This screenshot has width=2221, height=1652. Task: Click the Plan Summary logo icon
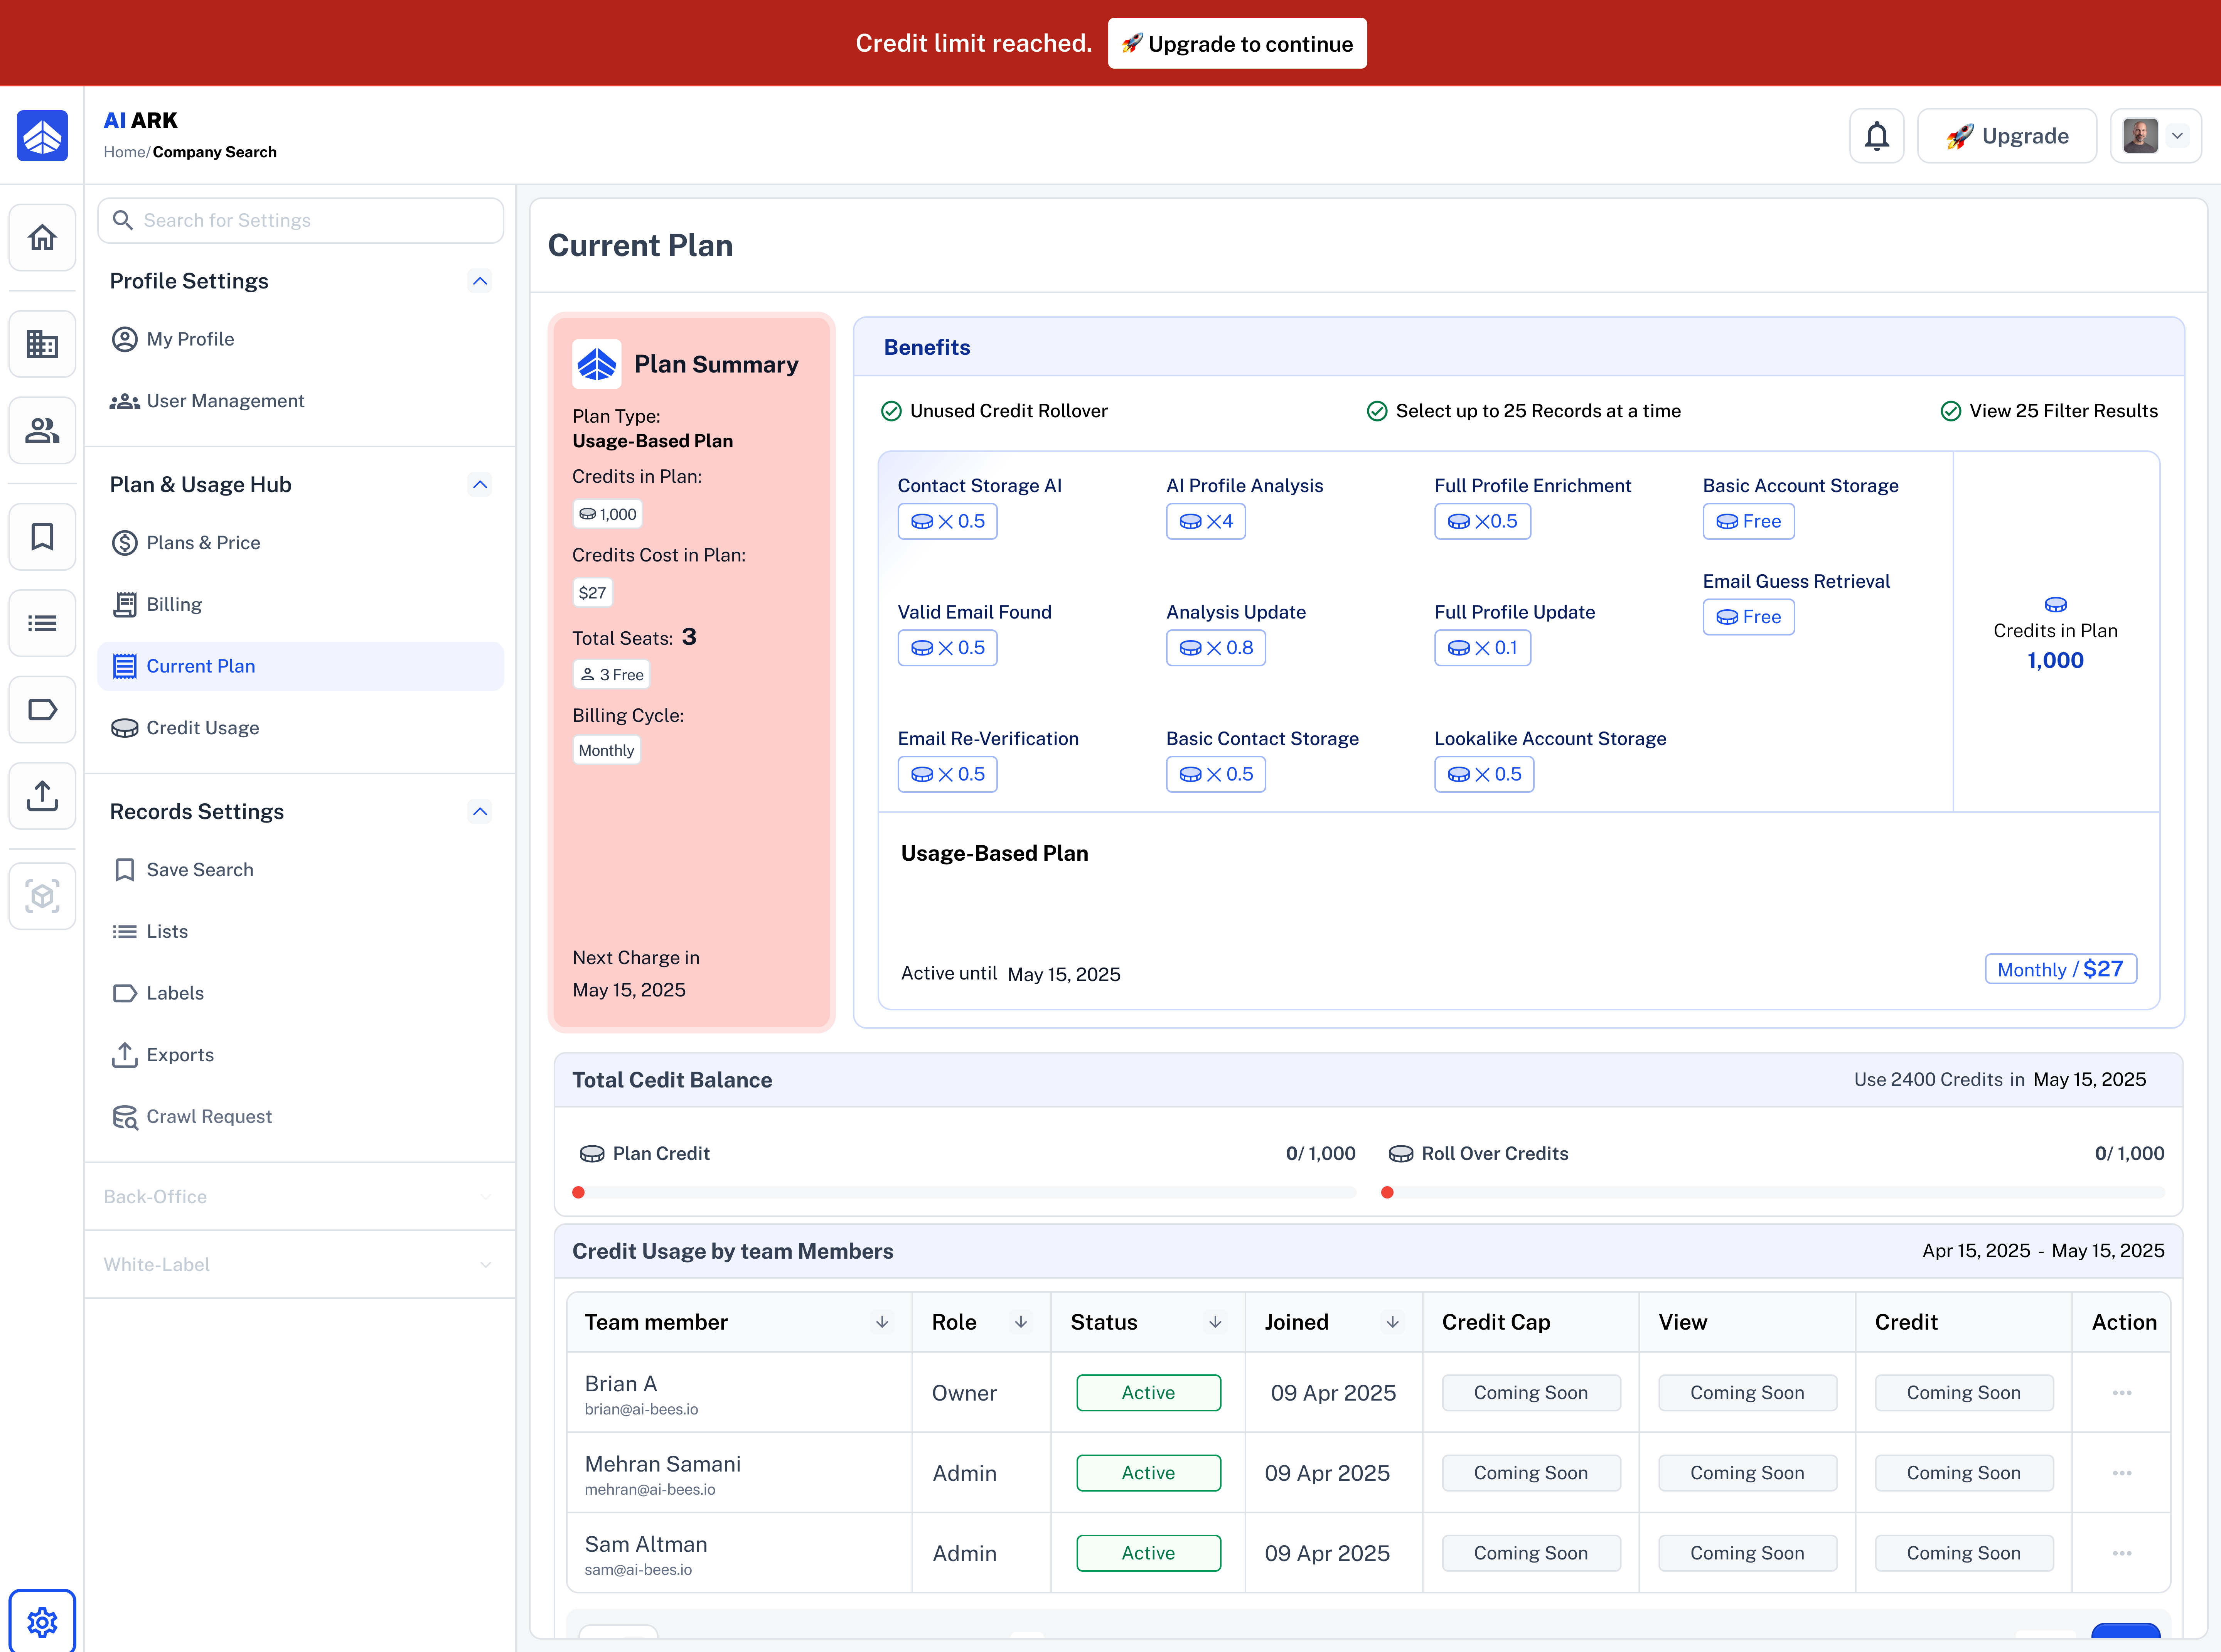(x=596, y=364)
